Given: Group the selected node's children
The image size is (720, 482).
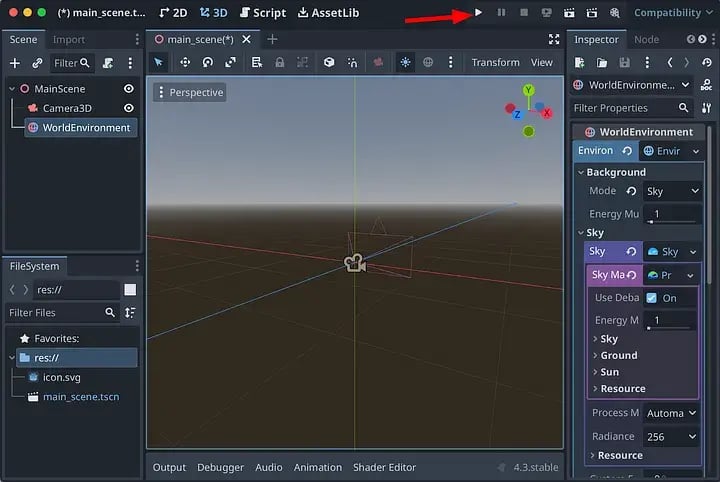Looking at the screenshot, I should pos(302,62).
